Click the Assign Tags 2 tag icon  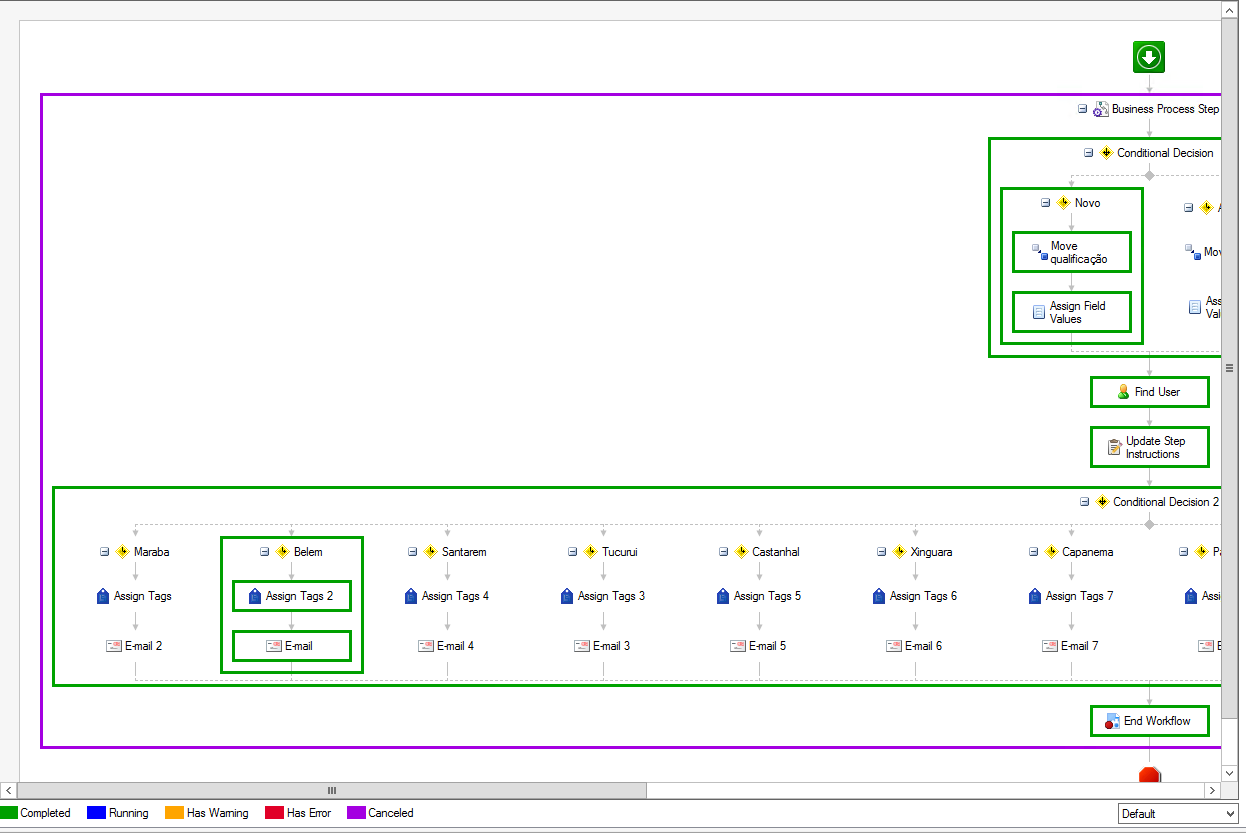pos(254,596)
